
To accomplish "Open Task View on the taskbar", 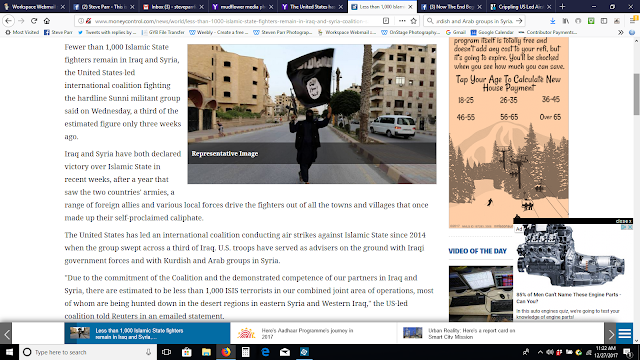I will click(x=167, y=352).
